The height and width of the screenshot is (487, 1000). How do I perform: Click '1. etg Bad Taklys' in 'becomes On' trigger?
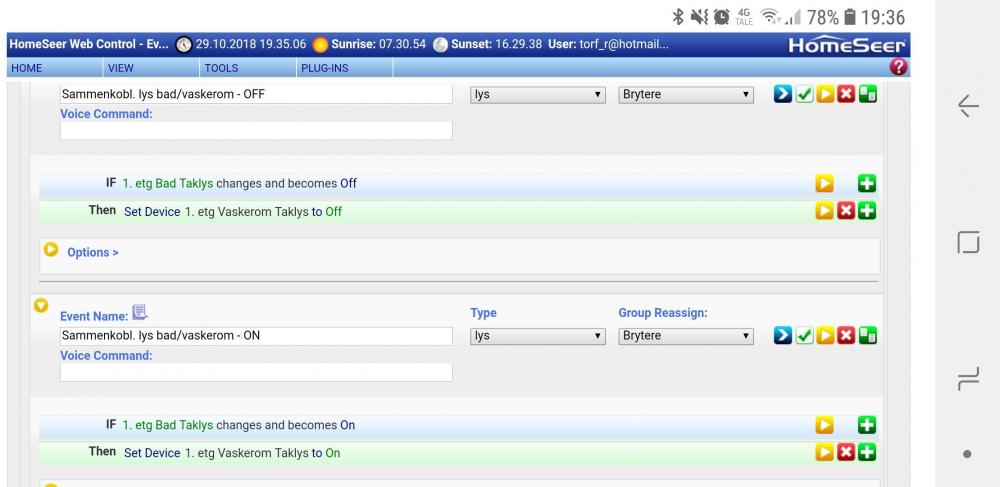(x=168, y=425)
